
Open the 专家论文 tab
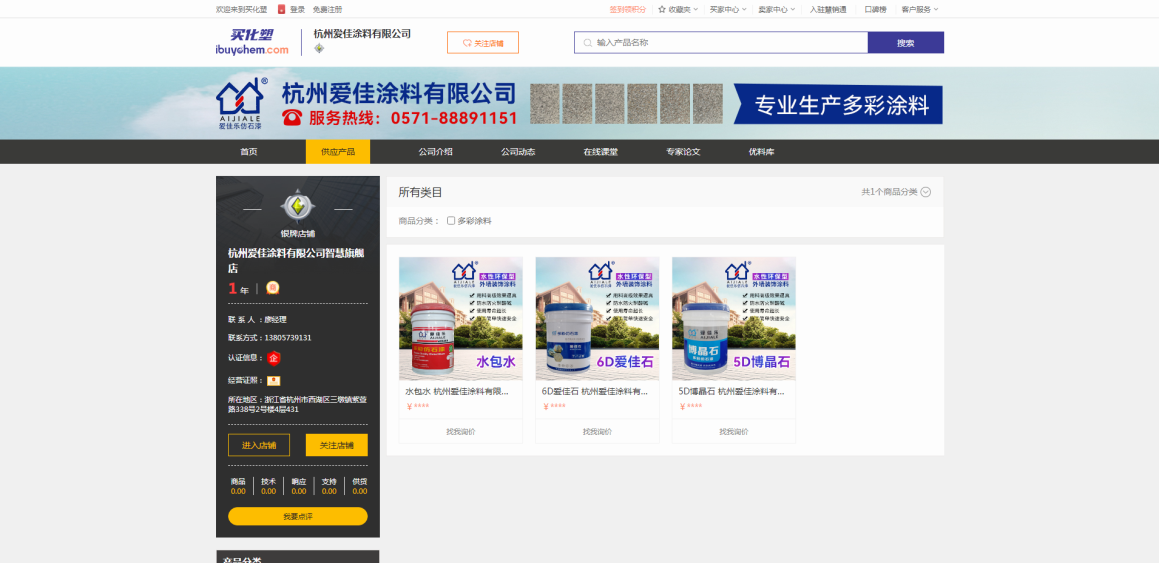683,152
